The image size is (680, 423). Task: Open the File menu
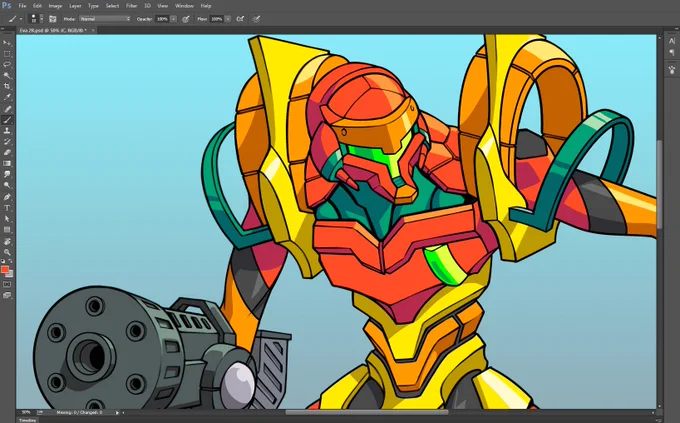(x=22, y=6)
